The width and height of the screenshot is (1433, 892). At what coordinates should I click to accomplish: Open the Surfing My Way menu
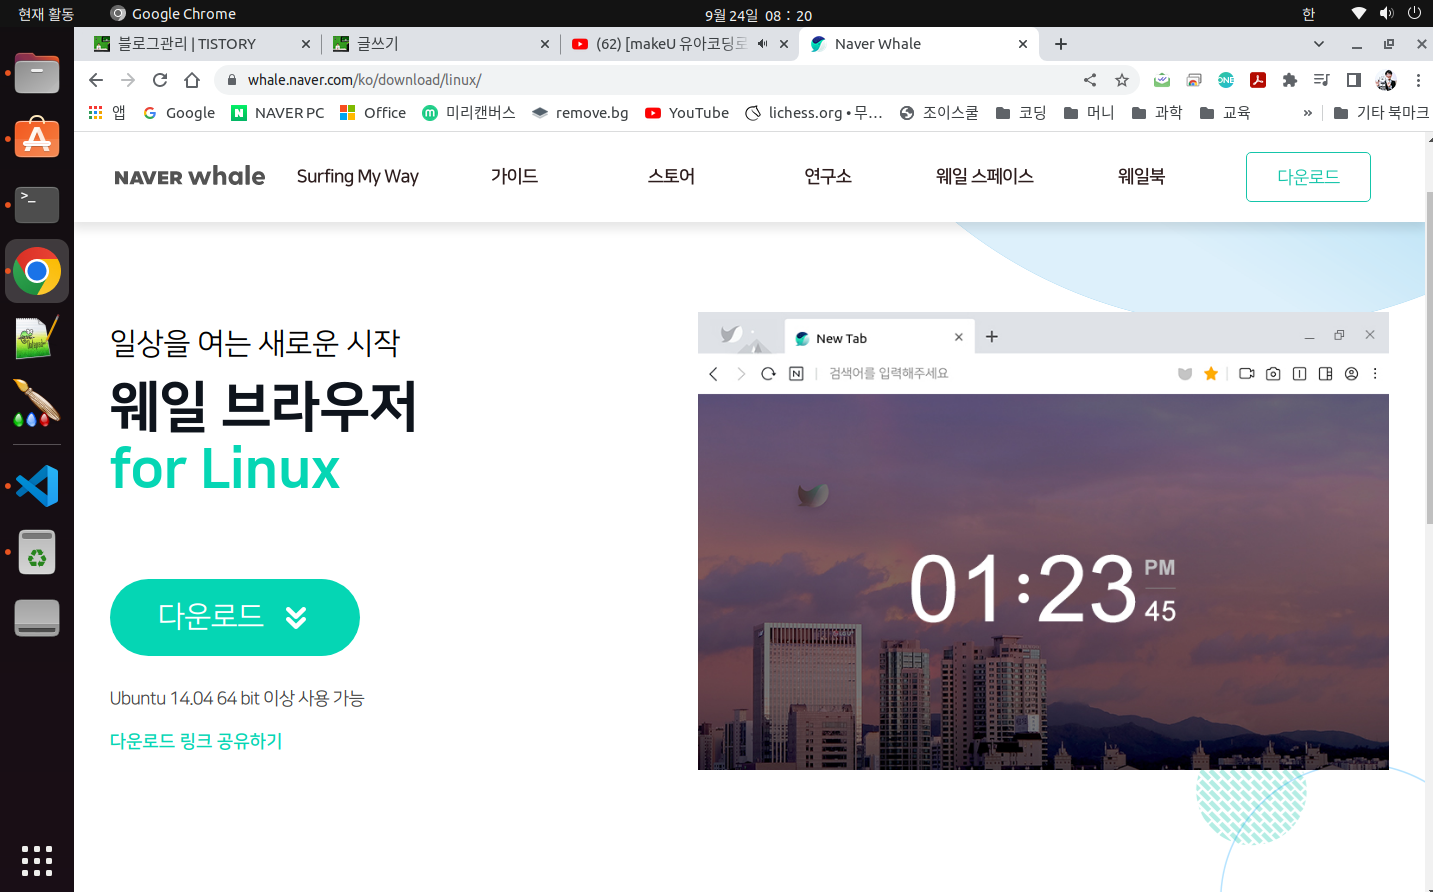[x=358, y=177]
